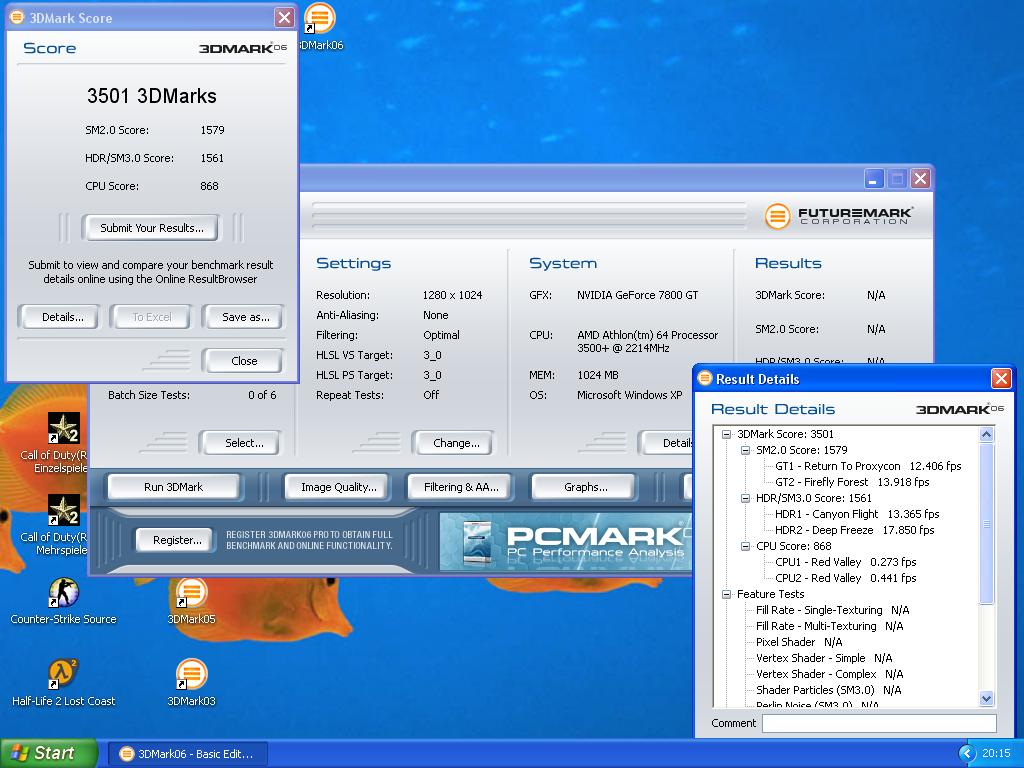Select GT1 - Return To Proxycon row
This screenshot has height=768, width=1024.
tap(868, 466)
